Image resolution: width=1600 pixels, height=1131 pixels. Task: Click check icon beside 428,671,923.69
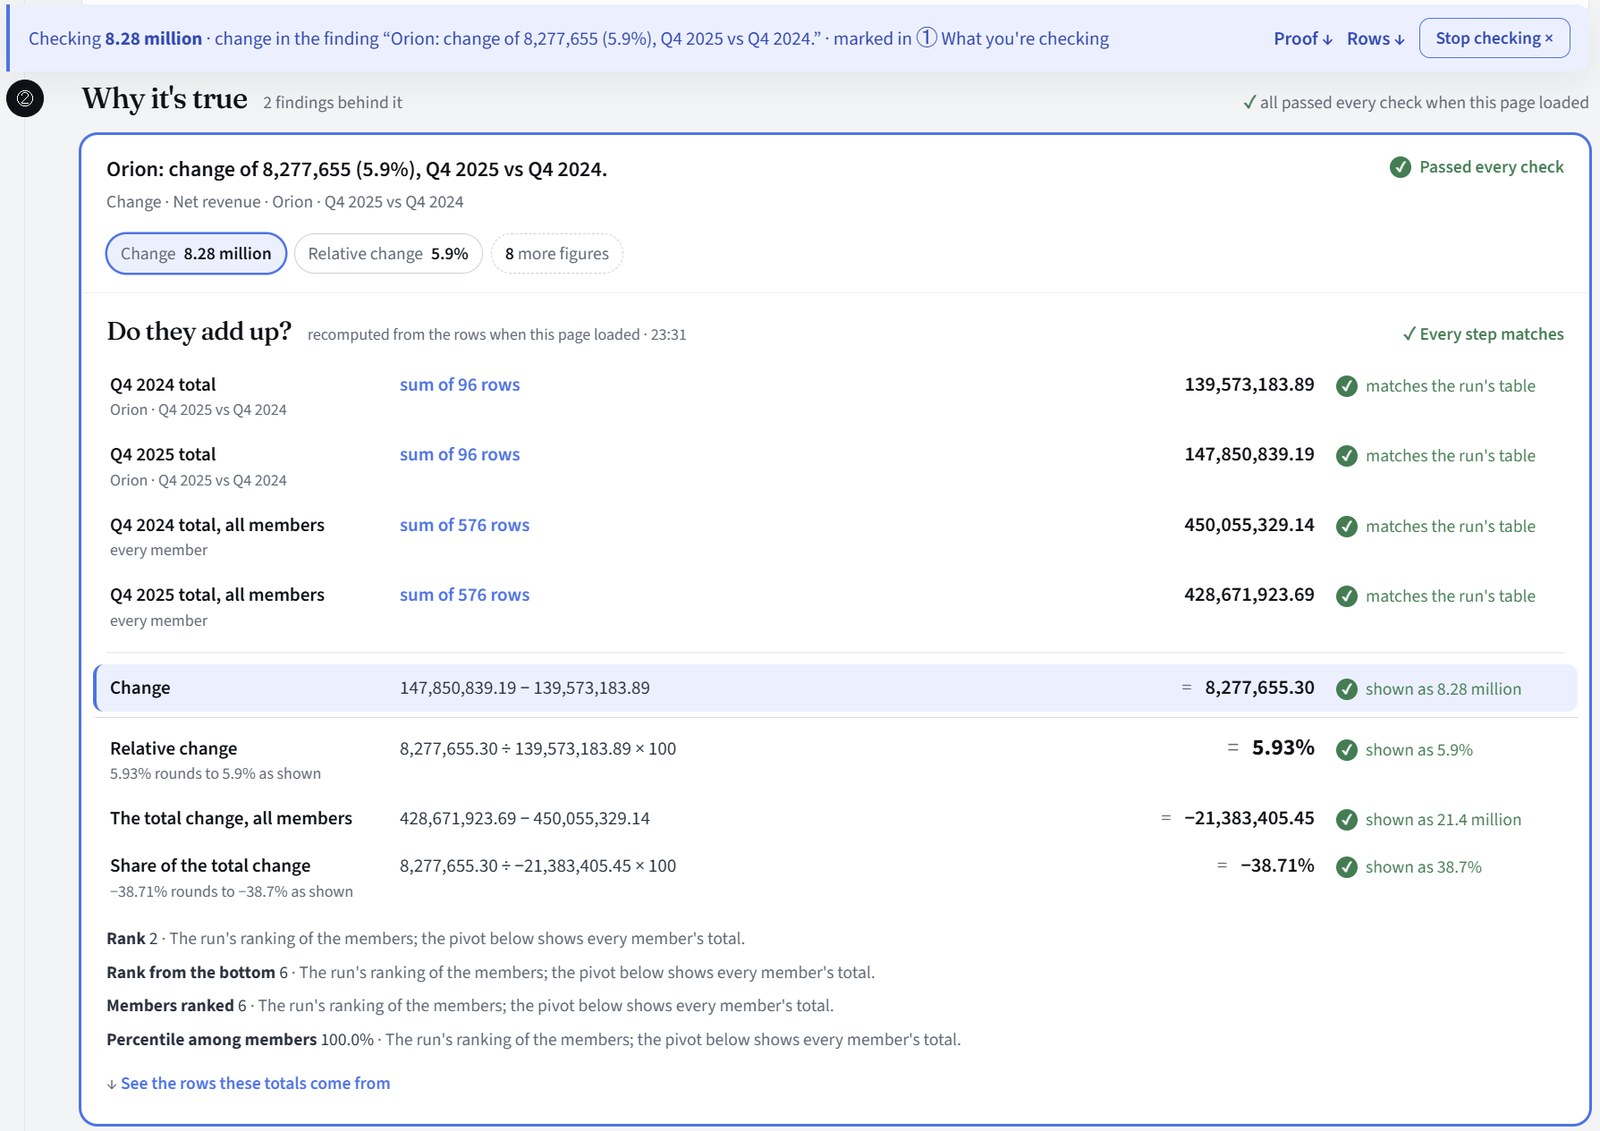(x=1347, y=596)
